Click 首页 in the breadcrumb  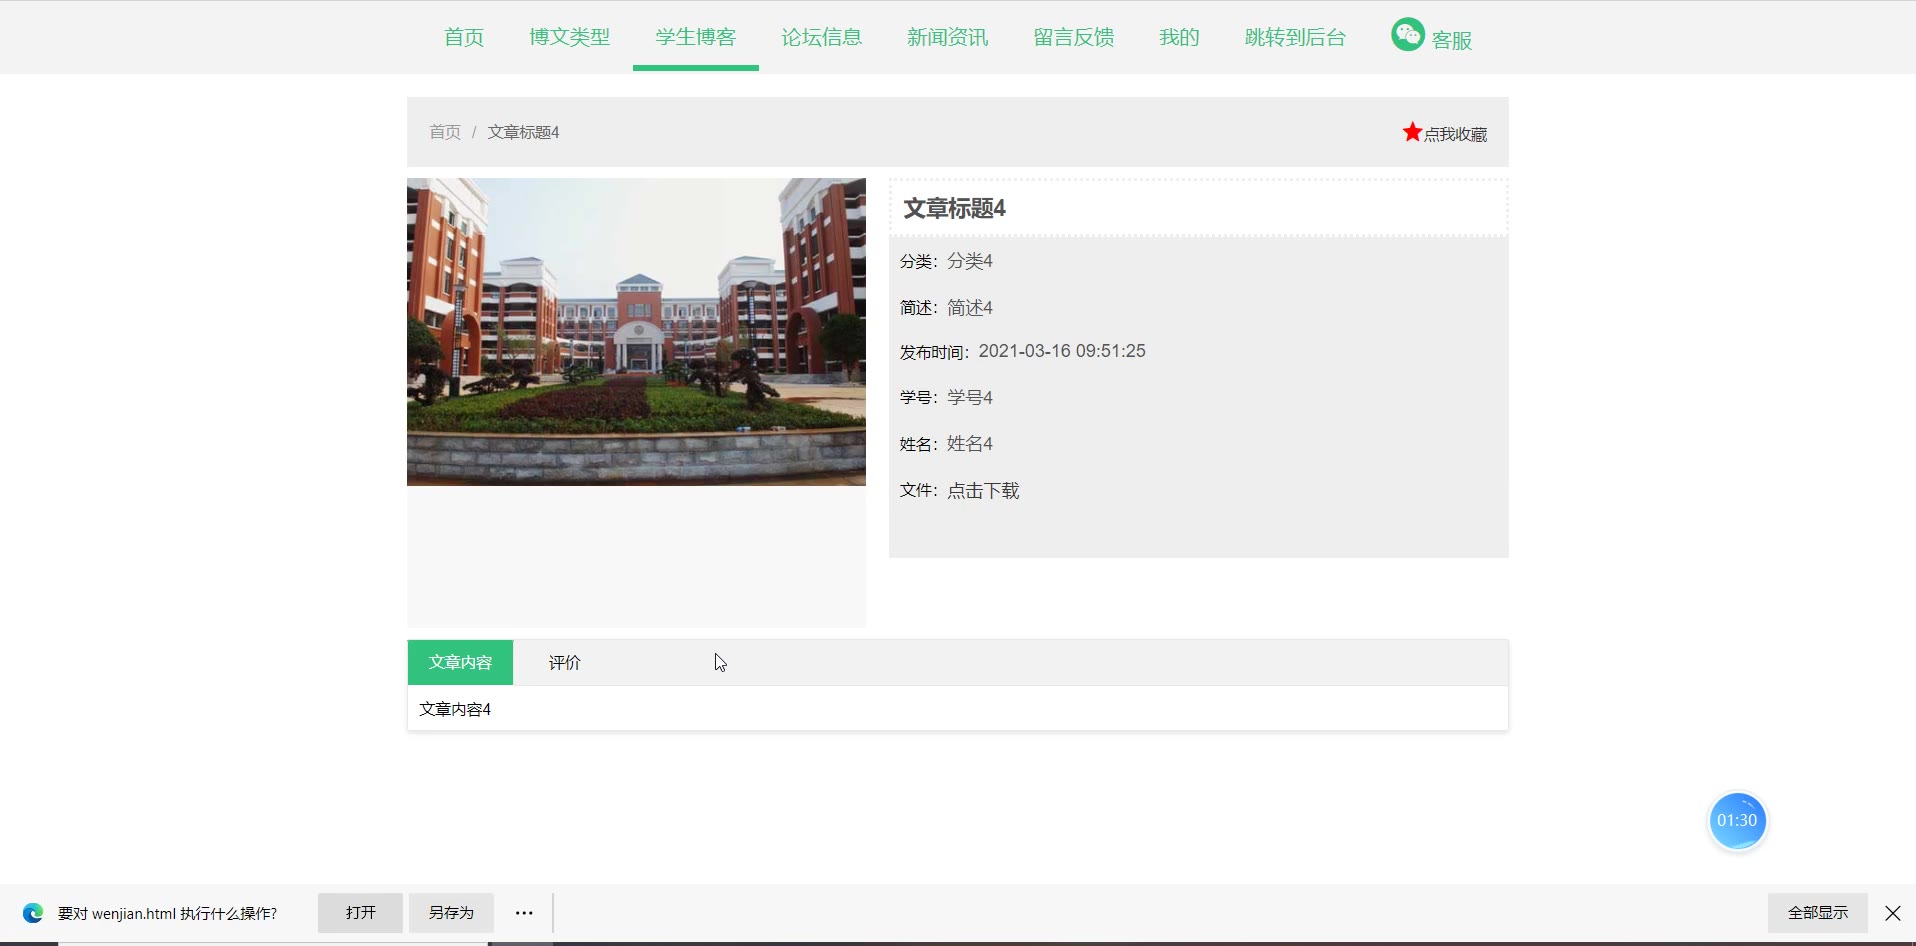point(445,132)
